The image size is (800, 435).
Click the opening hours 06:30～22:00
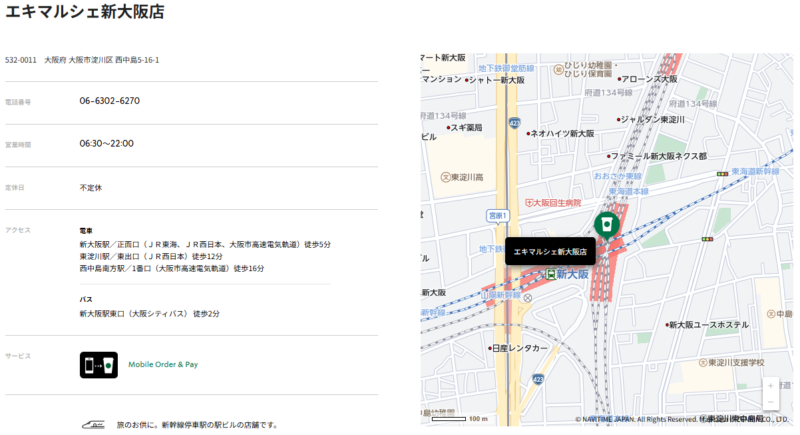point(107,144)
